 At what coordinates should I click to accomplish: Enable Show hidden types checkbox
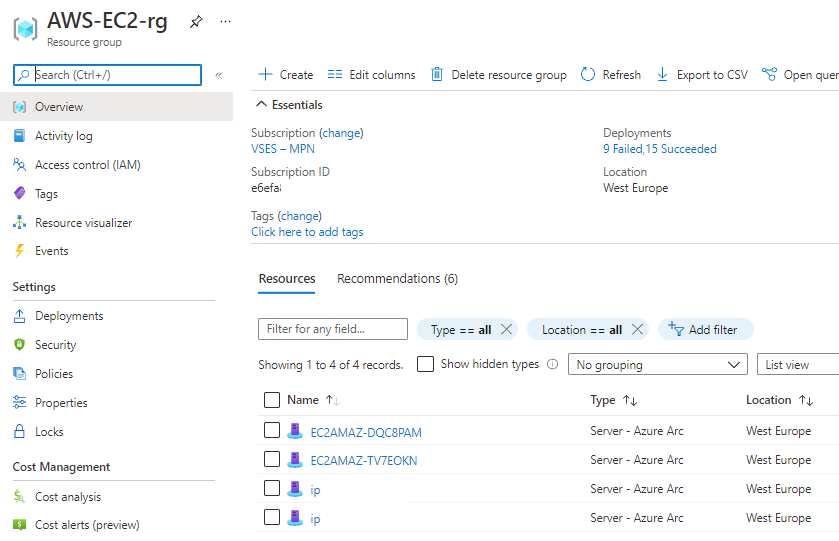pos(426,365)
